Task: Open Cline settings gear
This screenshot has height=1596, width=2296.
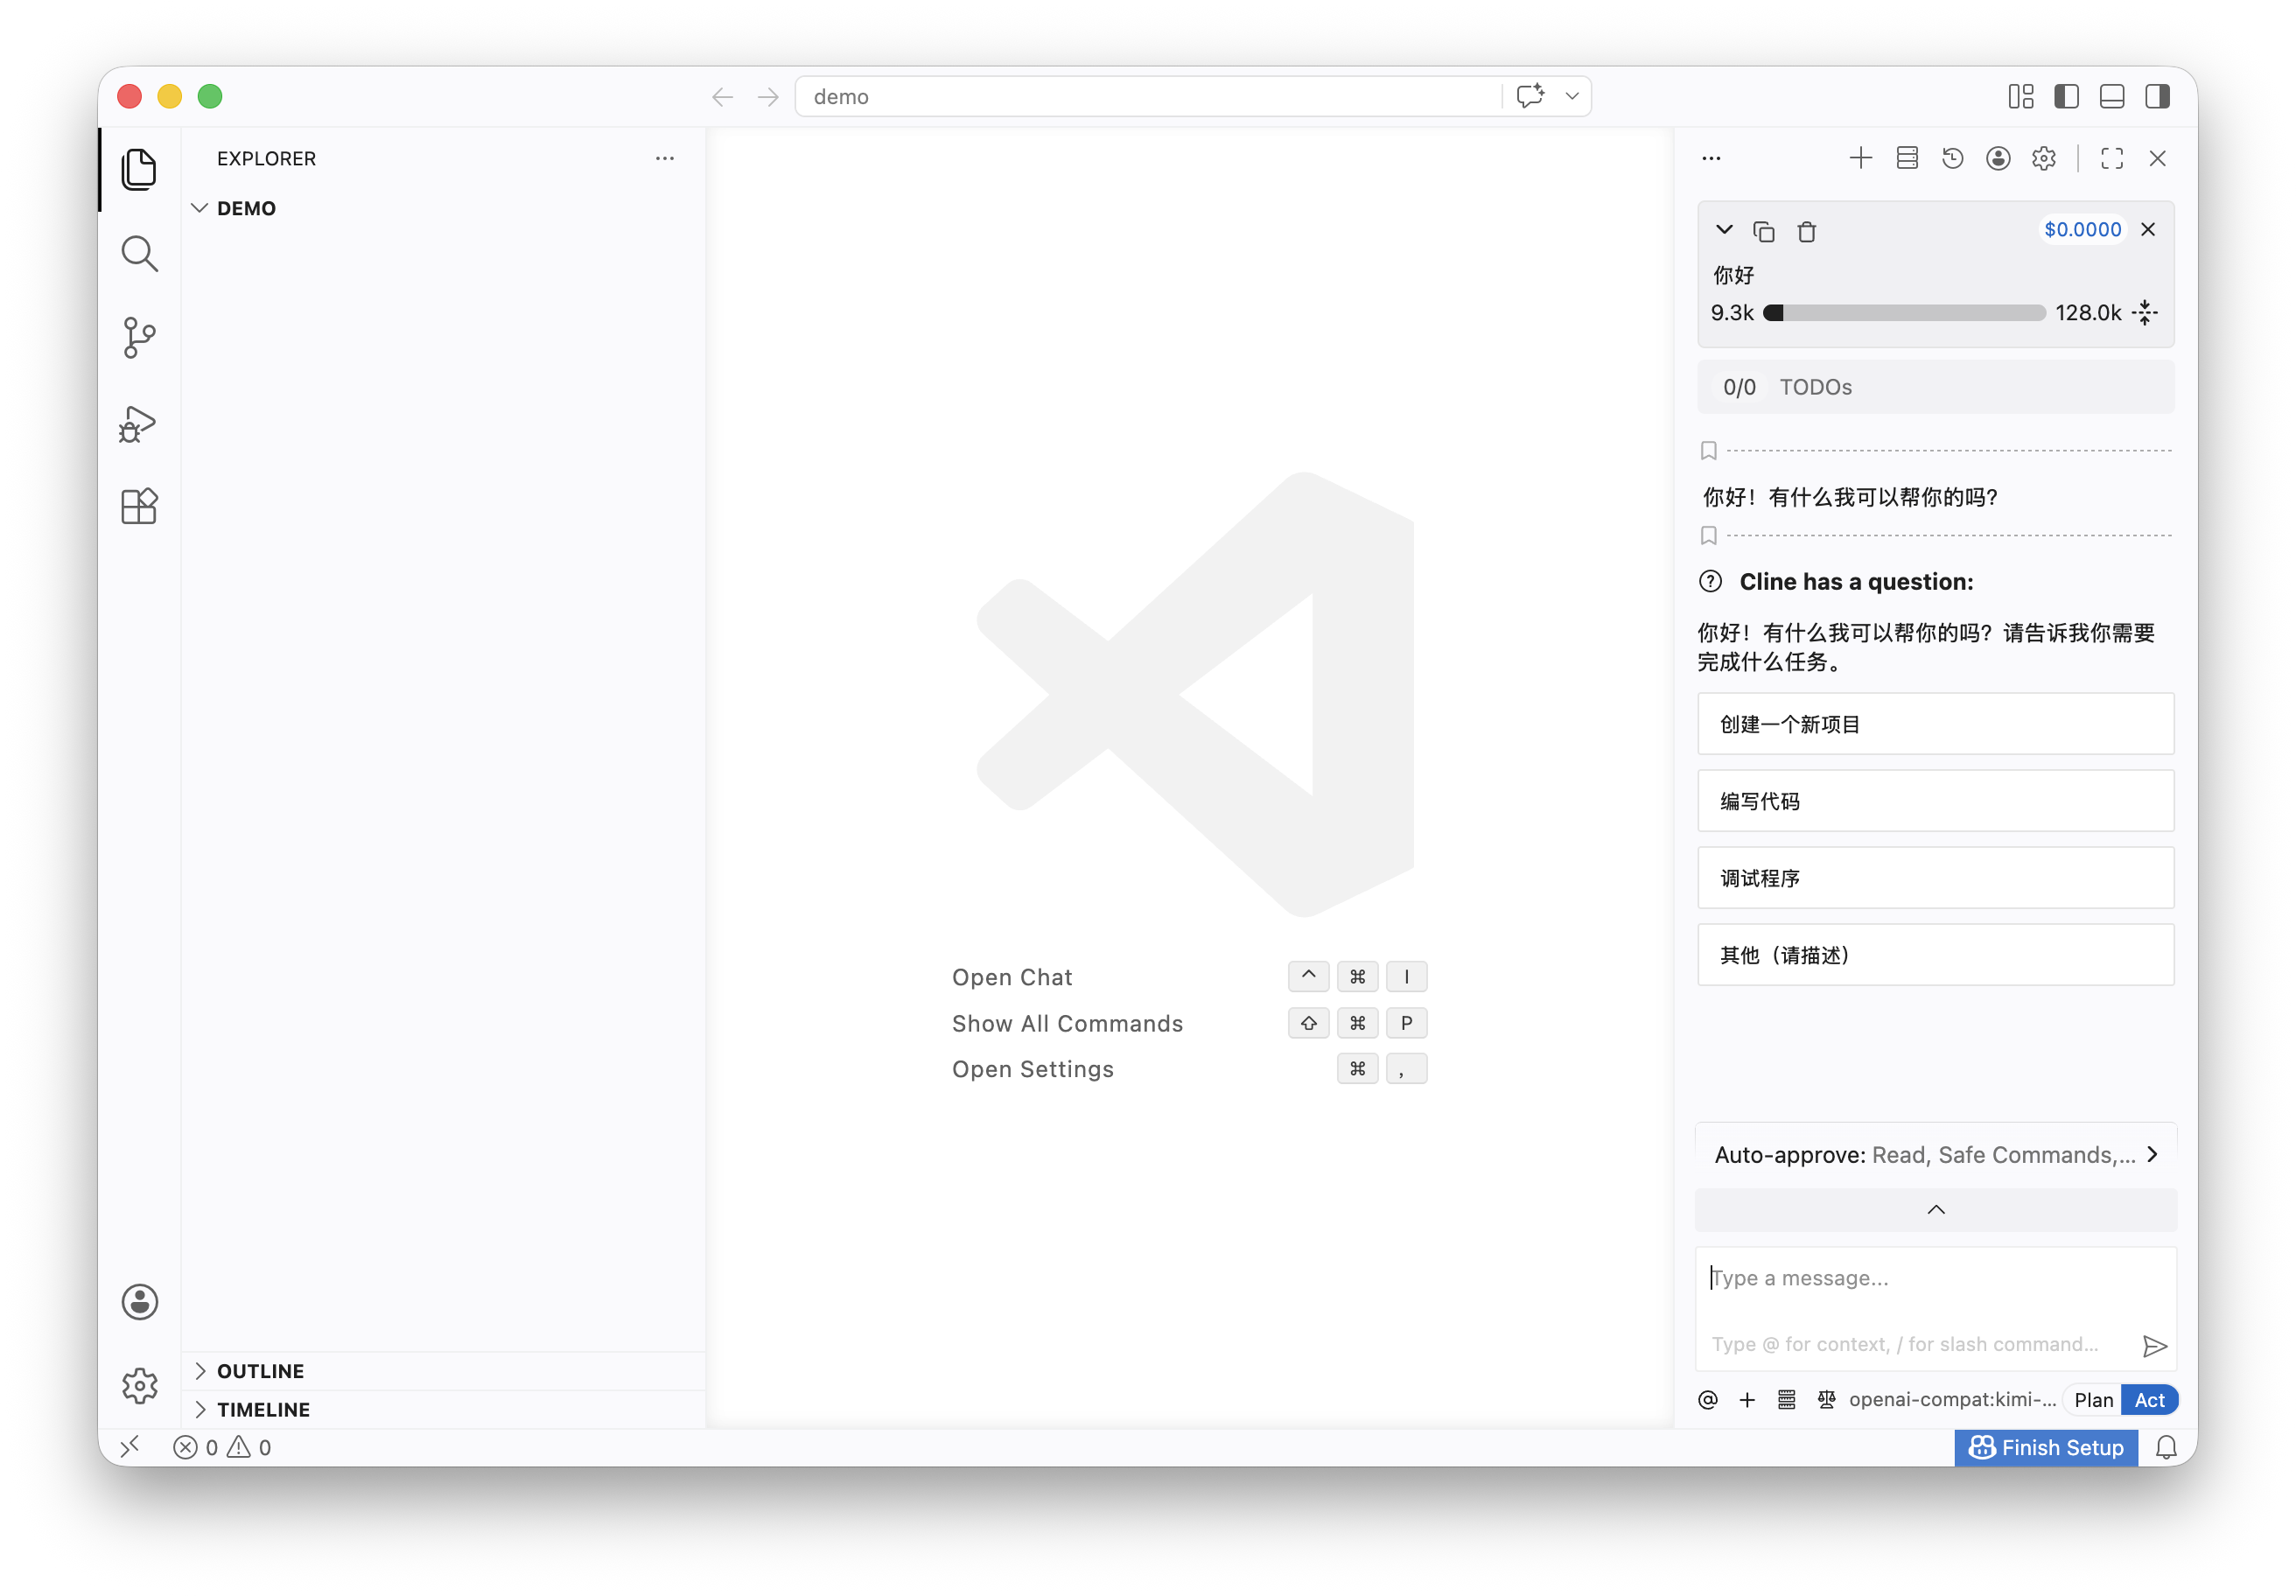Action: click(2043, 158)
